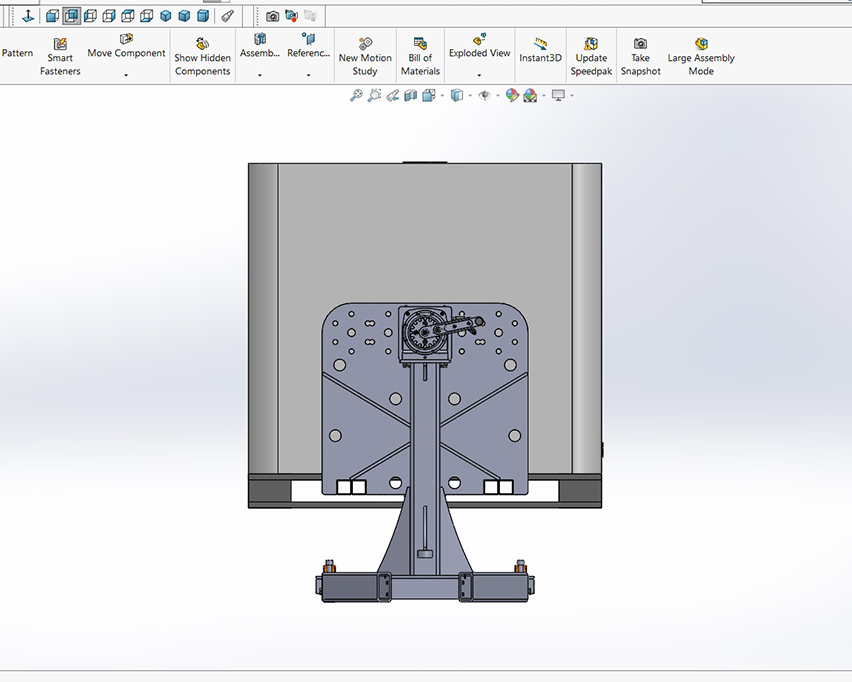
Task: Click the Assembly Features icon
Action: [260, 39]
